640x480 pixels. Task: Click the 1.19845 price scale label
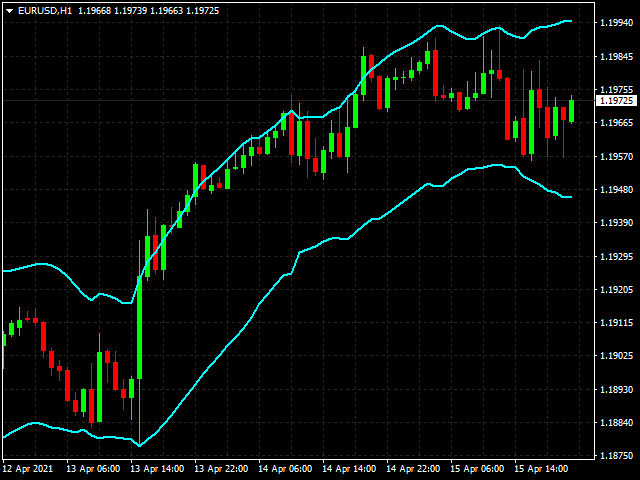pos(616,57)
